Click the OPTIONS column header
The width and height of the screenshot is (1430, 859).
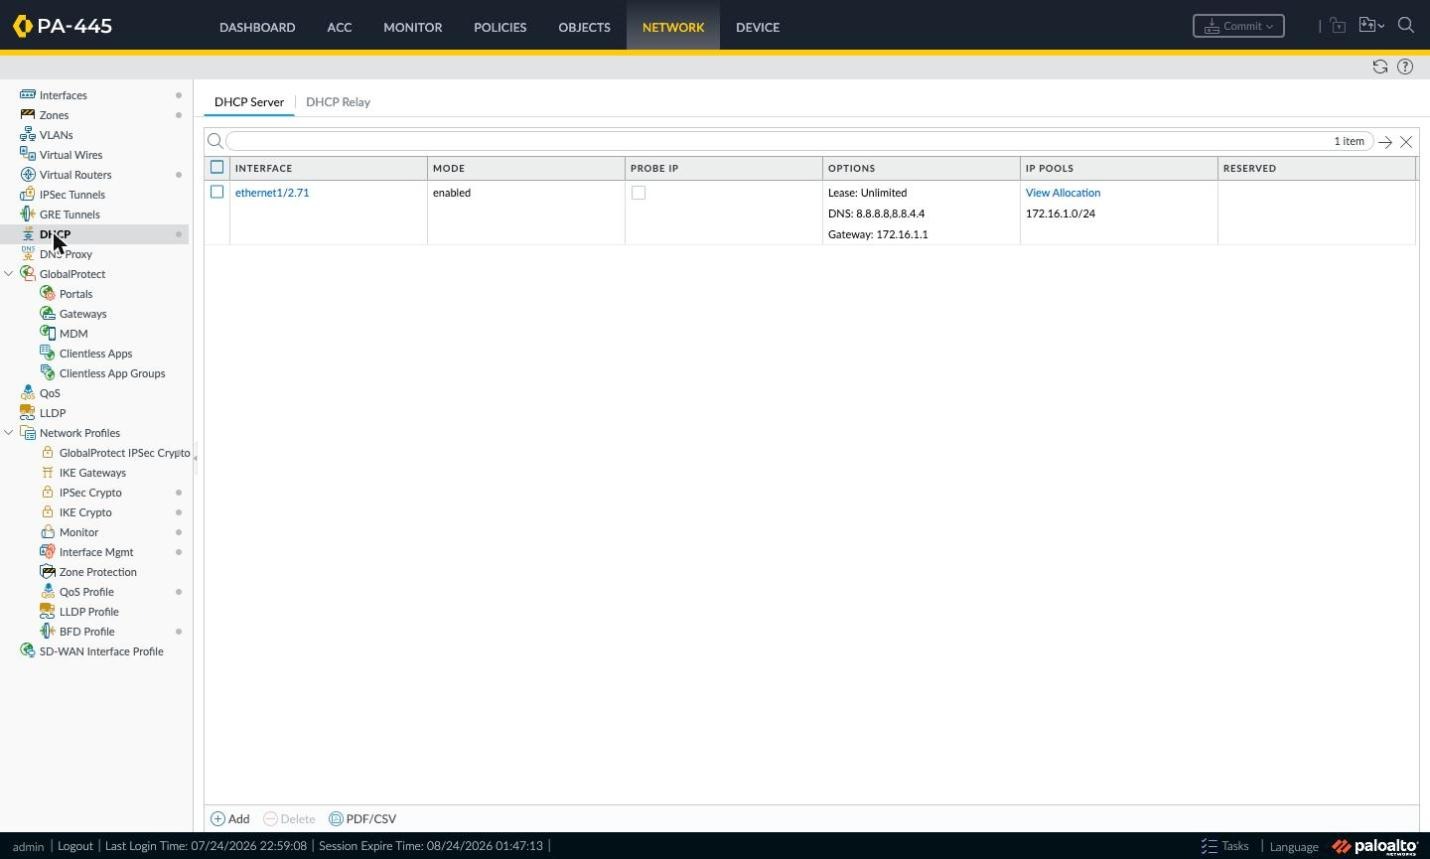point(921,168)
